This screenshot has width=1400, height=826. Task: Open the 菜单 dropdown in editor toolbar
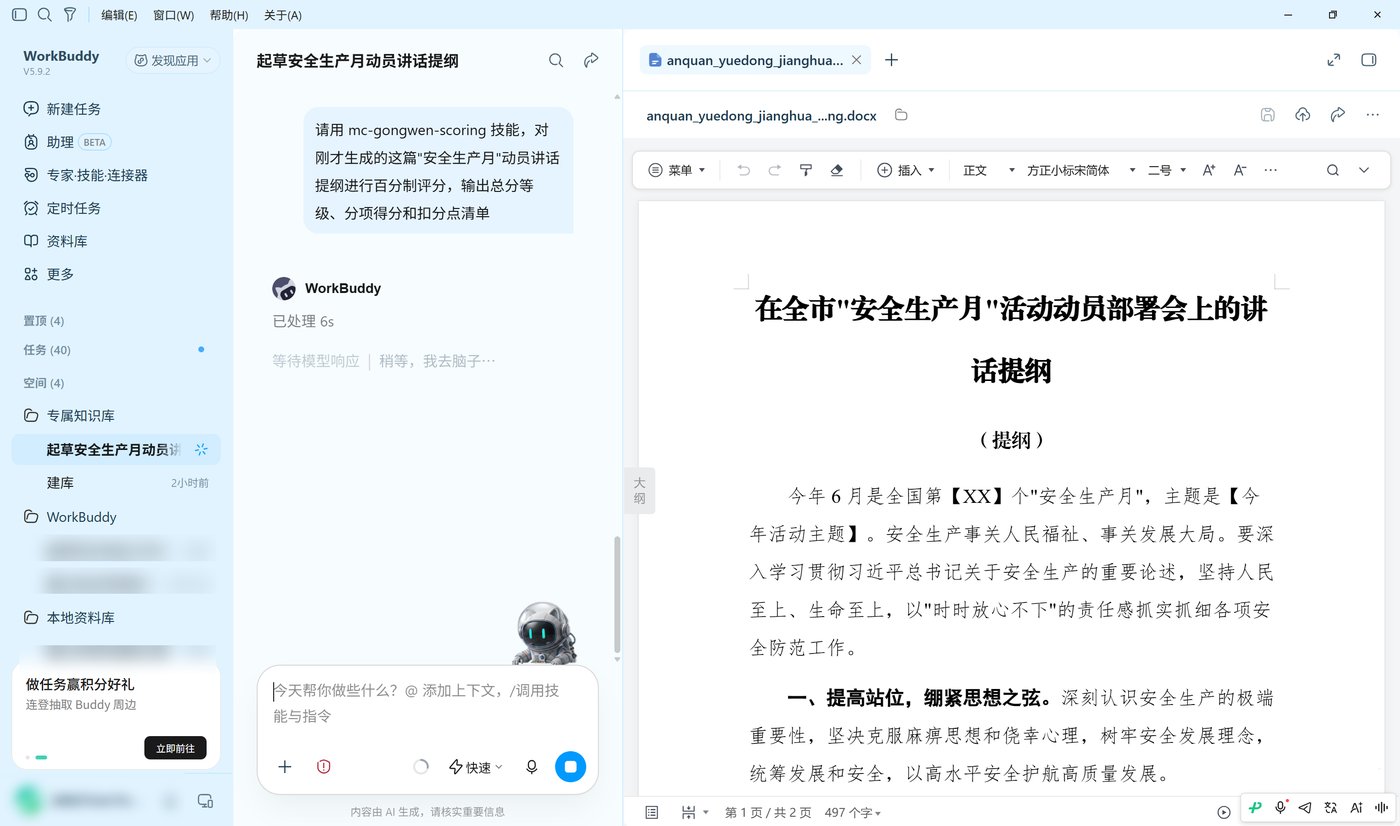677,170
